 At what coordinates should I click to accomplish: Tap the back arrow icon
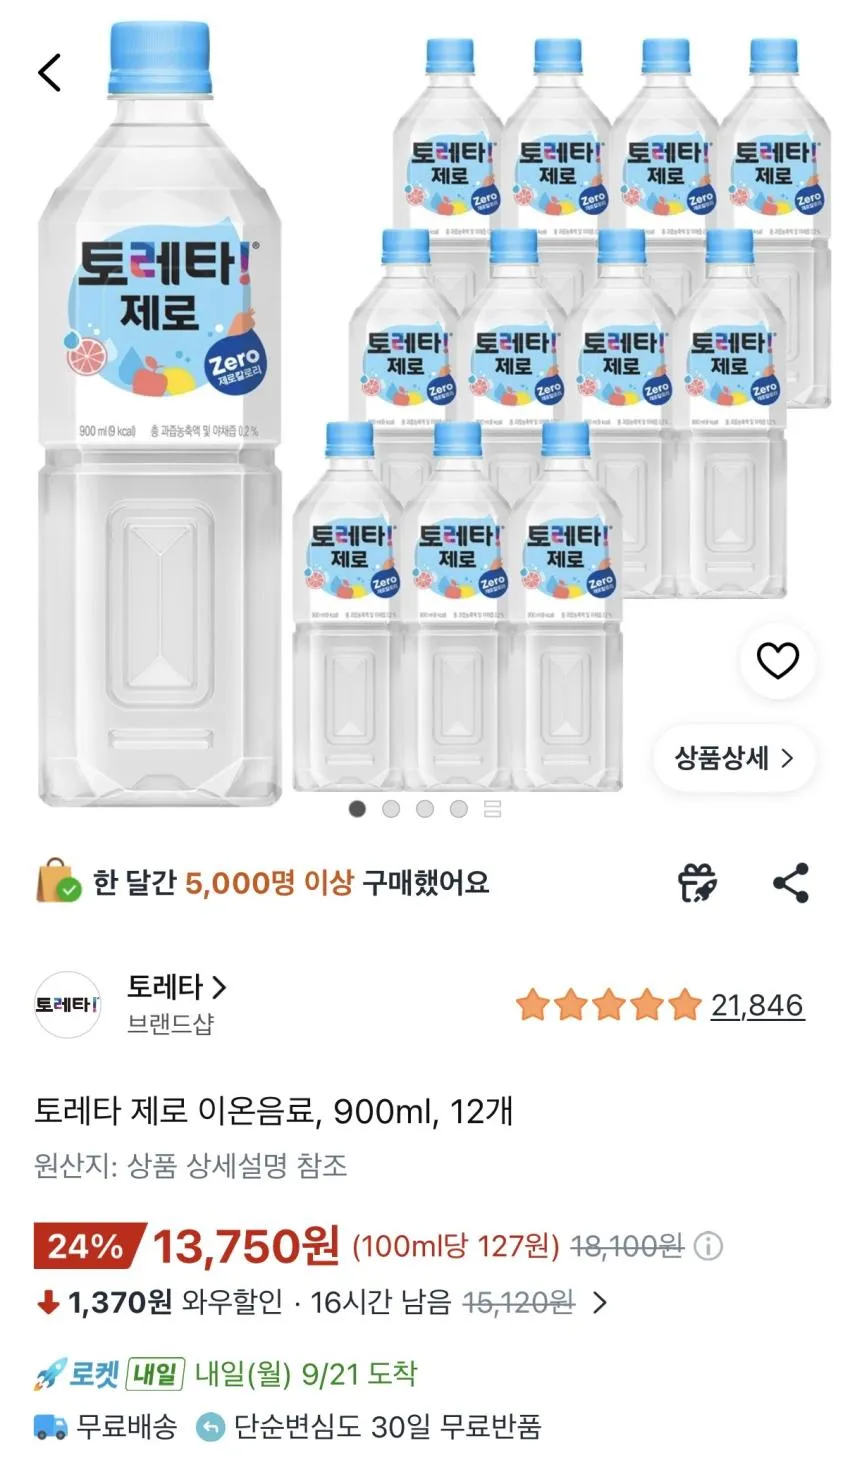(x=50, y=72)
